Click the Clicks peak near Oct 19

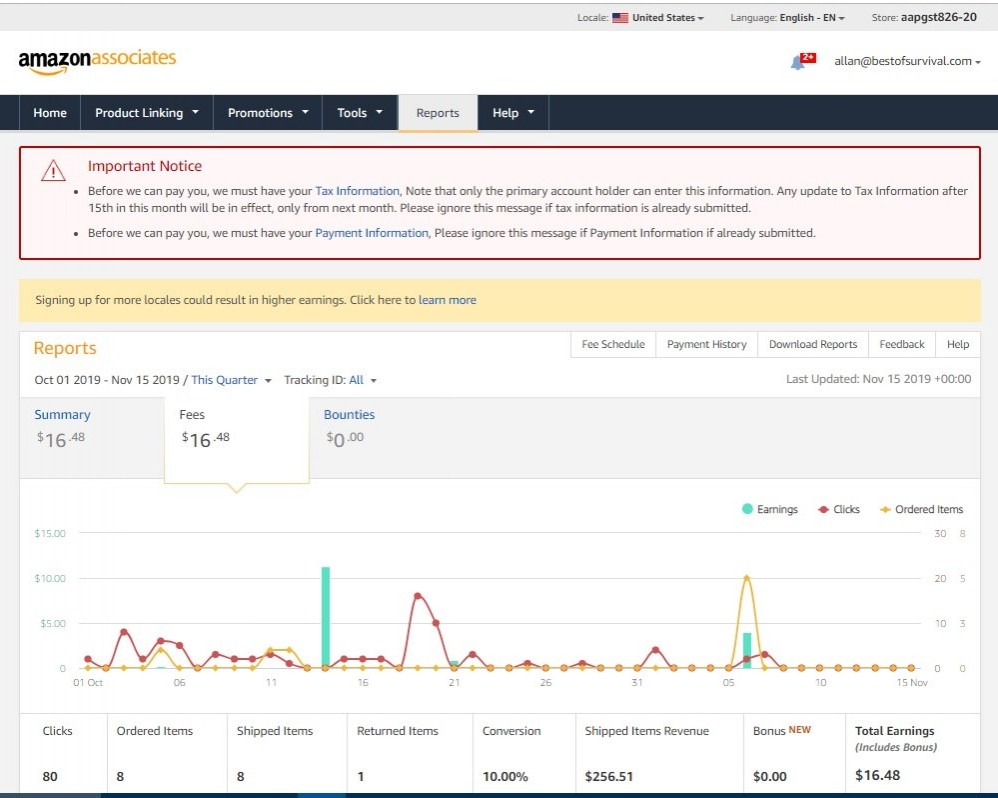[x=418, y=596]
